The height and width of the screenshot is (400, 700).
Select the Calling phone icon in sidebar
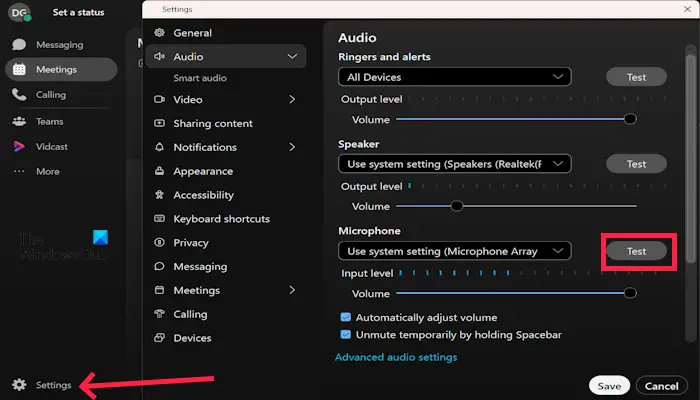click(x=19, y=94)
